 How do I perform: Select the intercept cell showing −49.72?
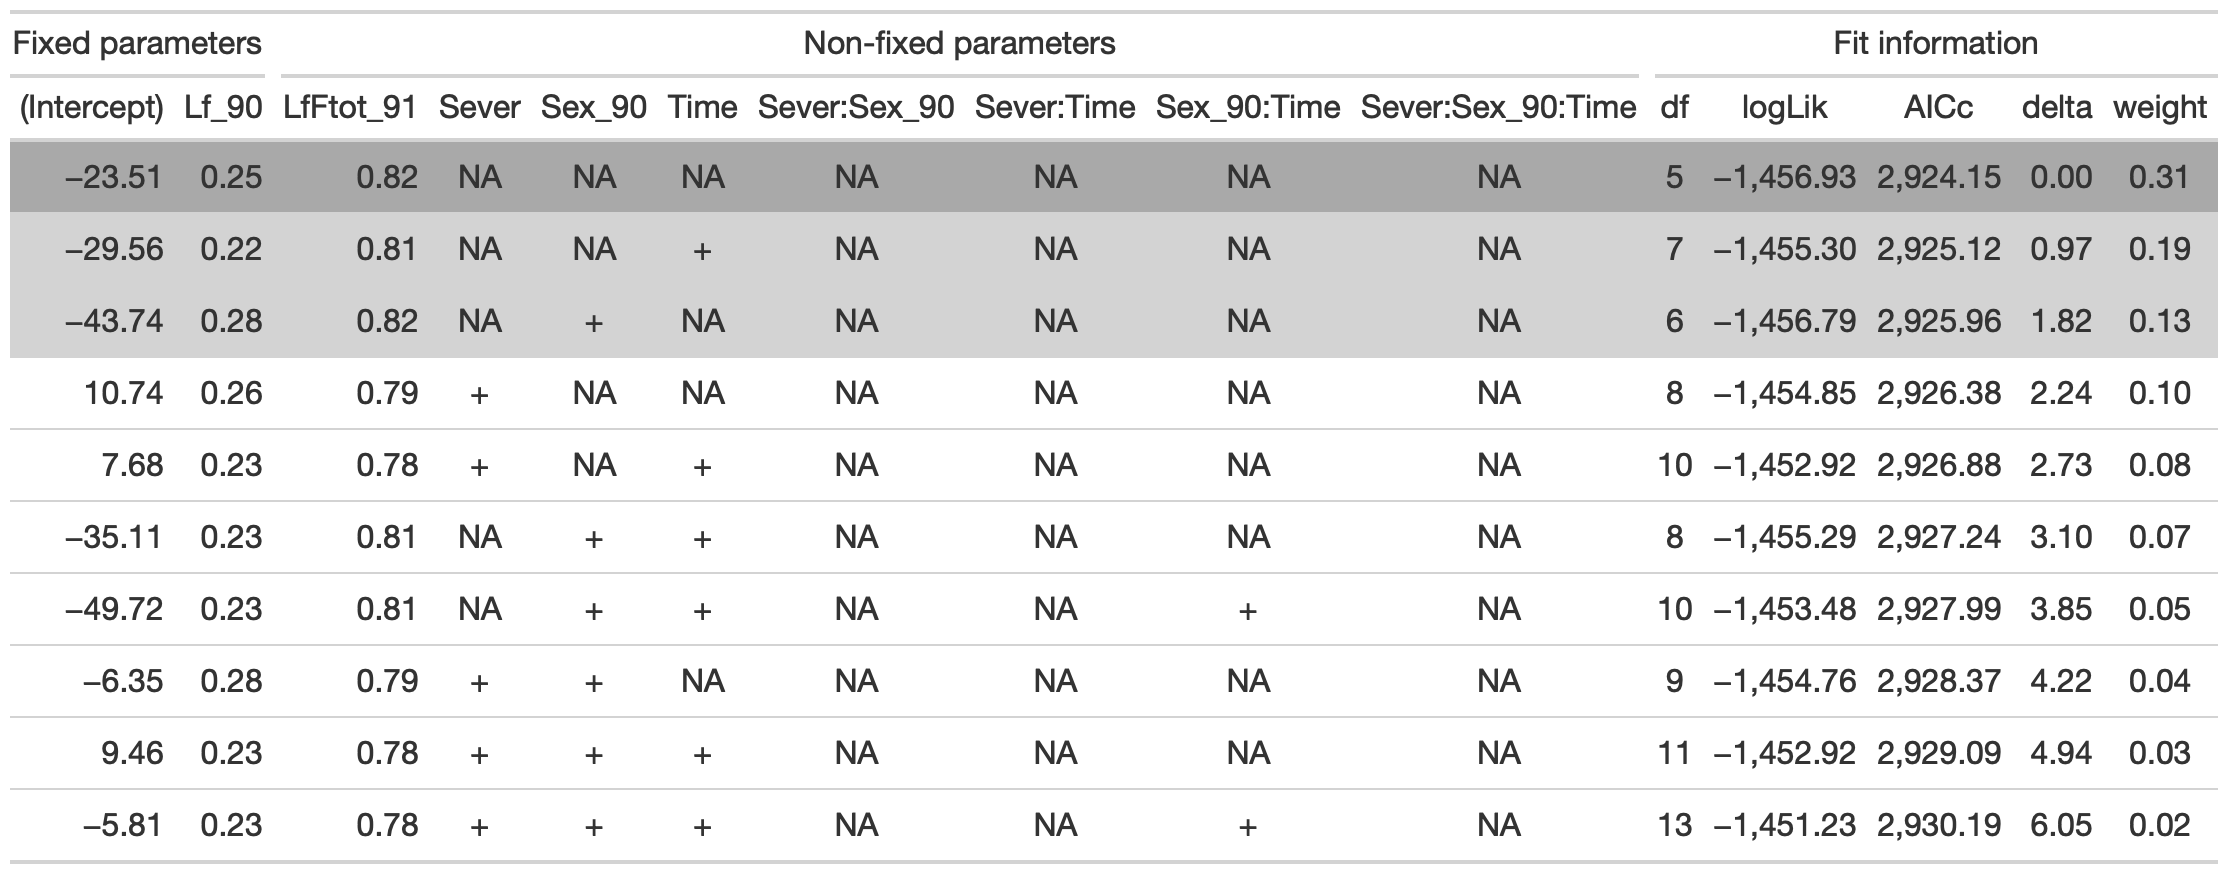click(x=113, y=609)
